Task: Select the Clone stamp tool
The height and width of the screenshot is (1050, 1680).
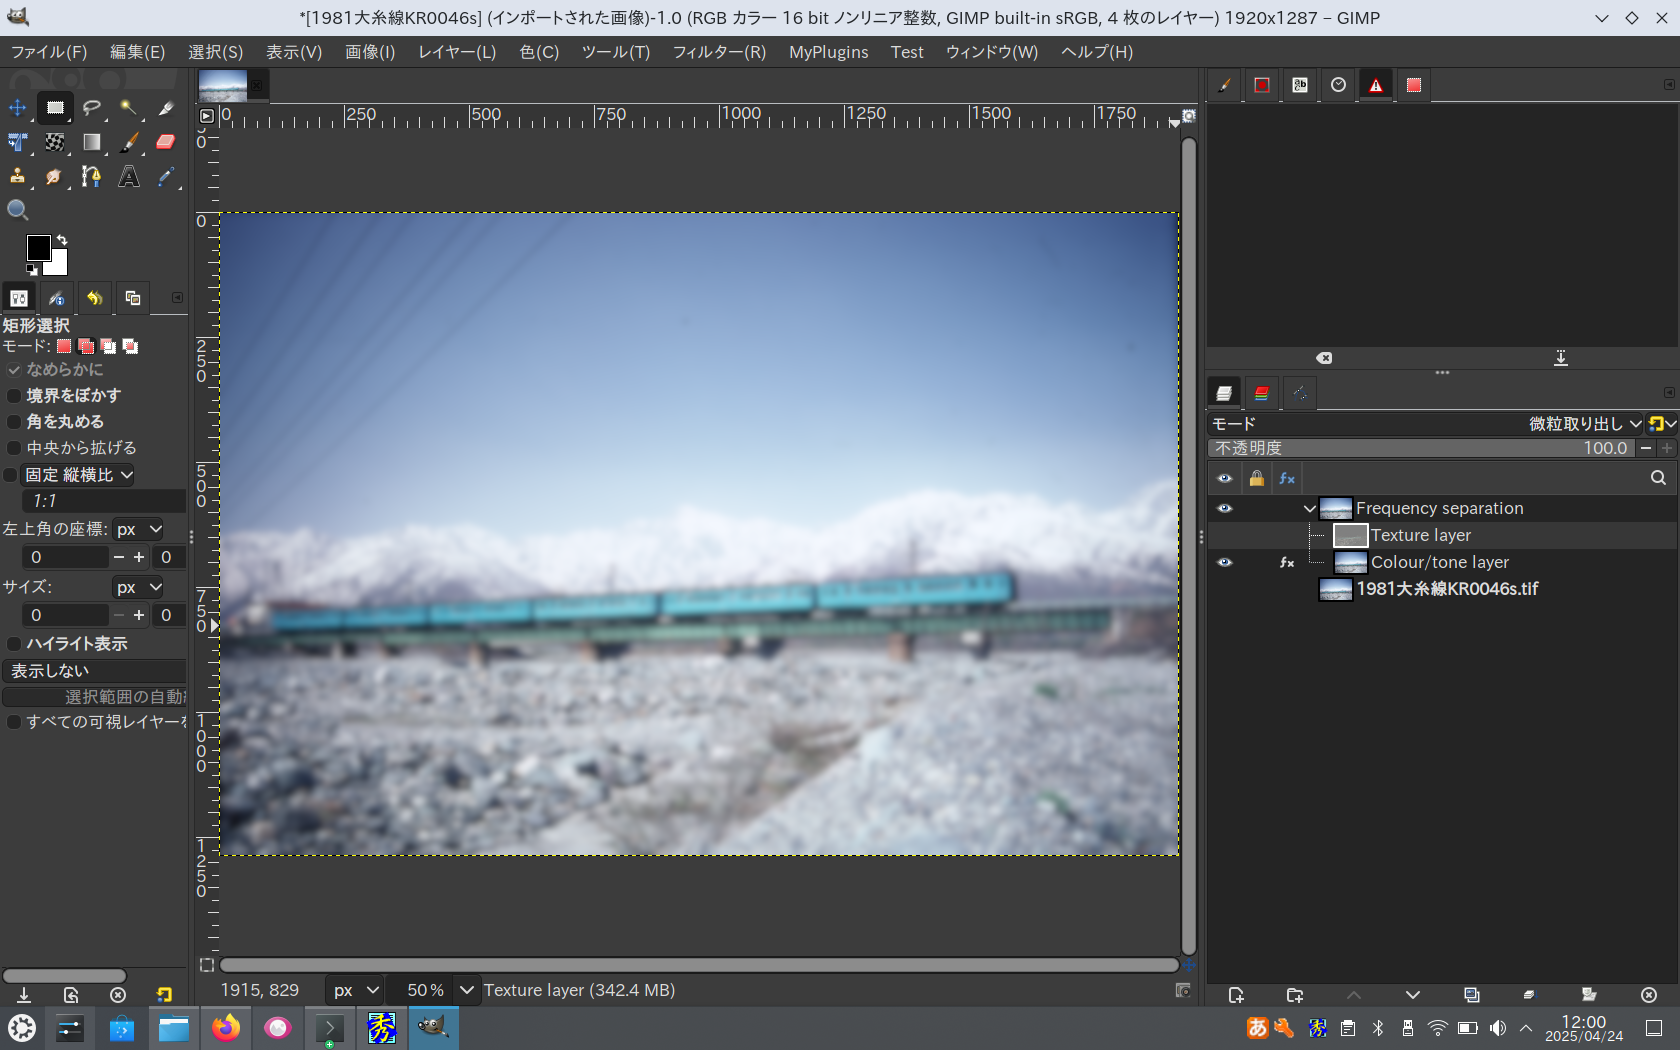Action: pos(16,177)
